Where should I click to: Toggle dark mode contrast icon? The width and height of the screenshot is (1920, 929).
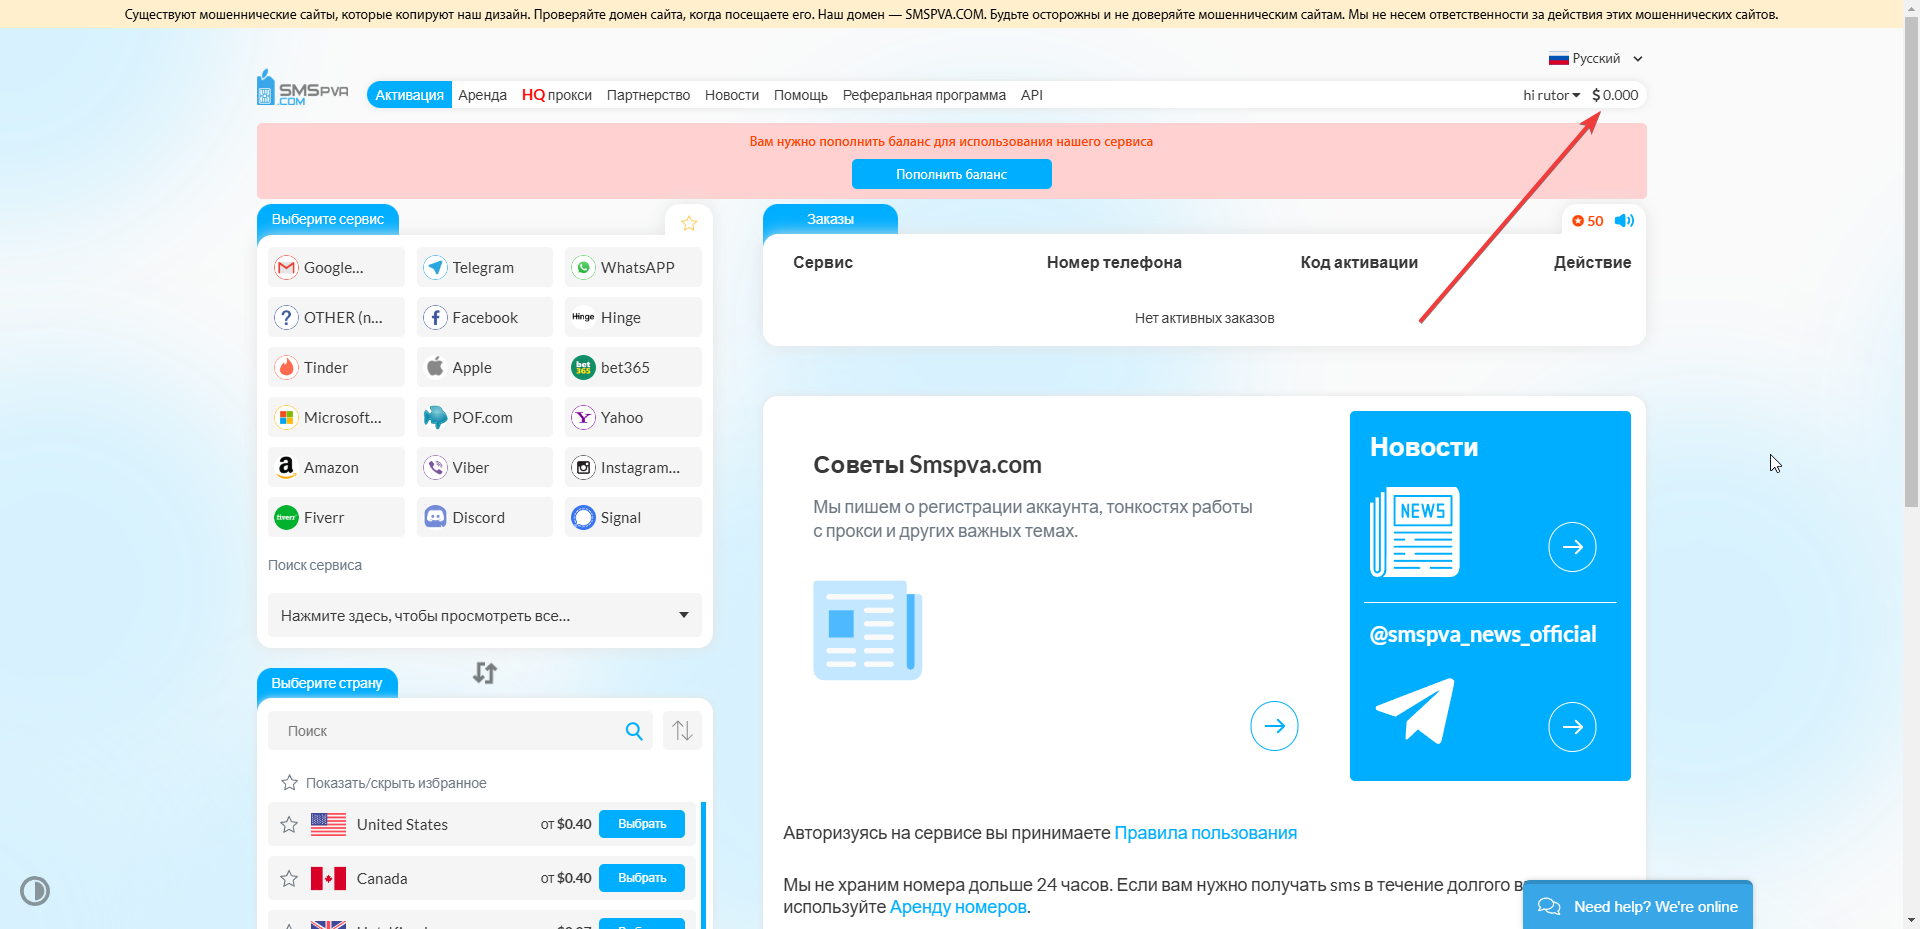pyautogui.click(x=35, y=891)
